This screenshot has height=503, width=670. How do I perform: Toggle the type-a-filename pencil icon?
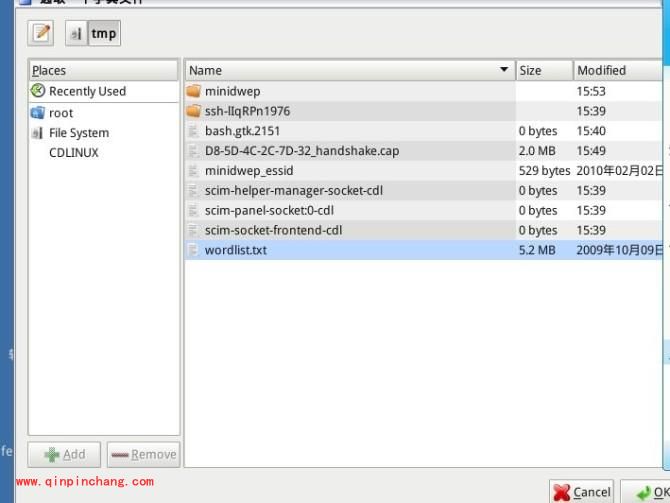coord(42,33)
